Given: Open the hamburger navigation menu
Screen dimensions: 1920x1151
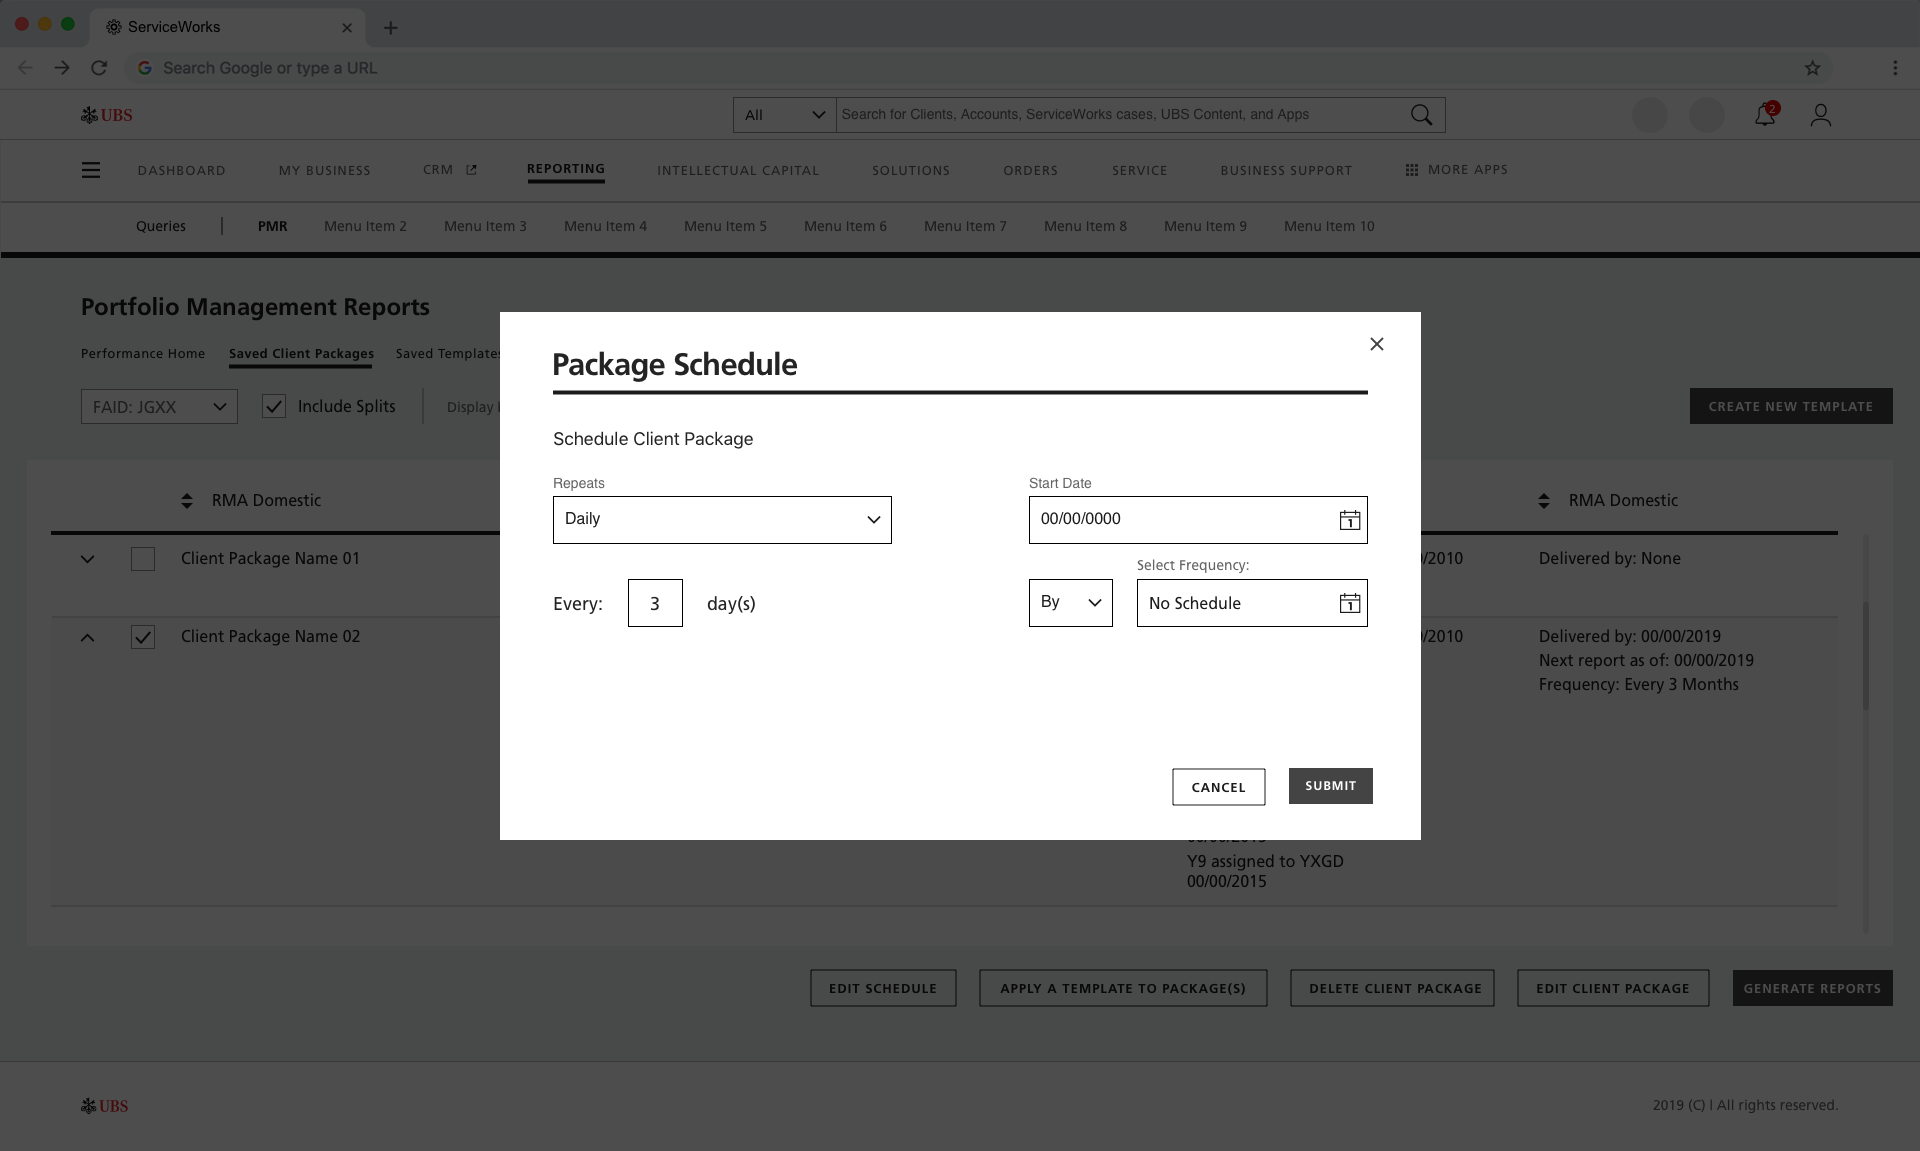Looking at the screenshot, I should 91,170.
